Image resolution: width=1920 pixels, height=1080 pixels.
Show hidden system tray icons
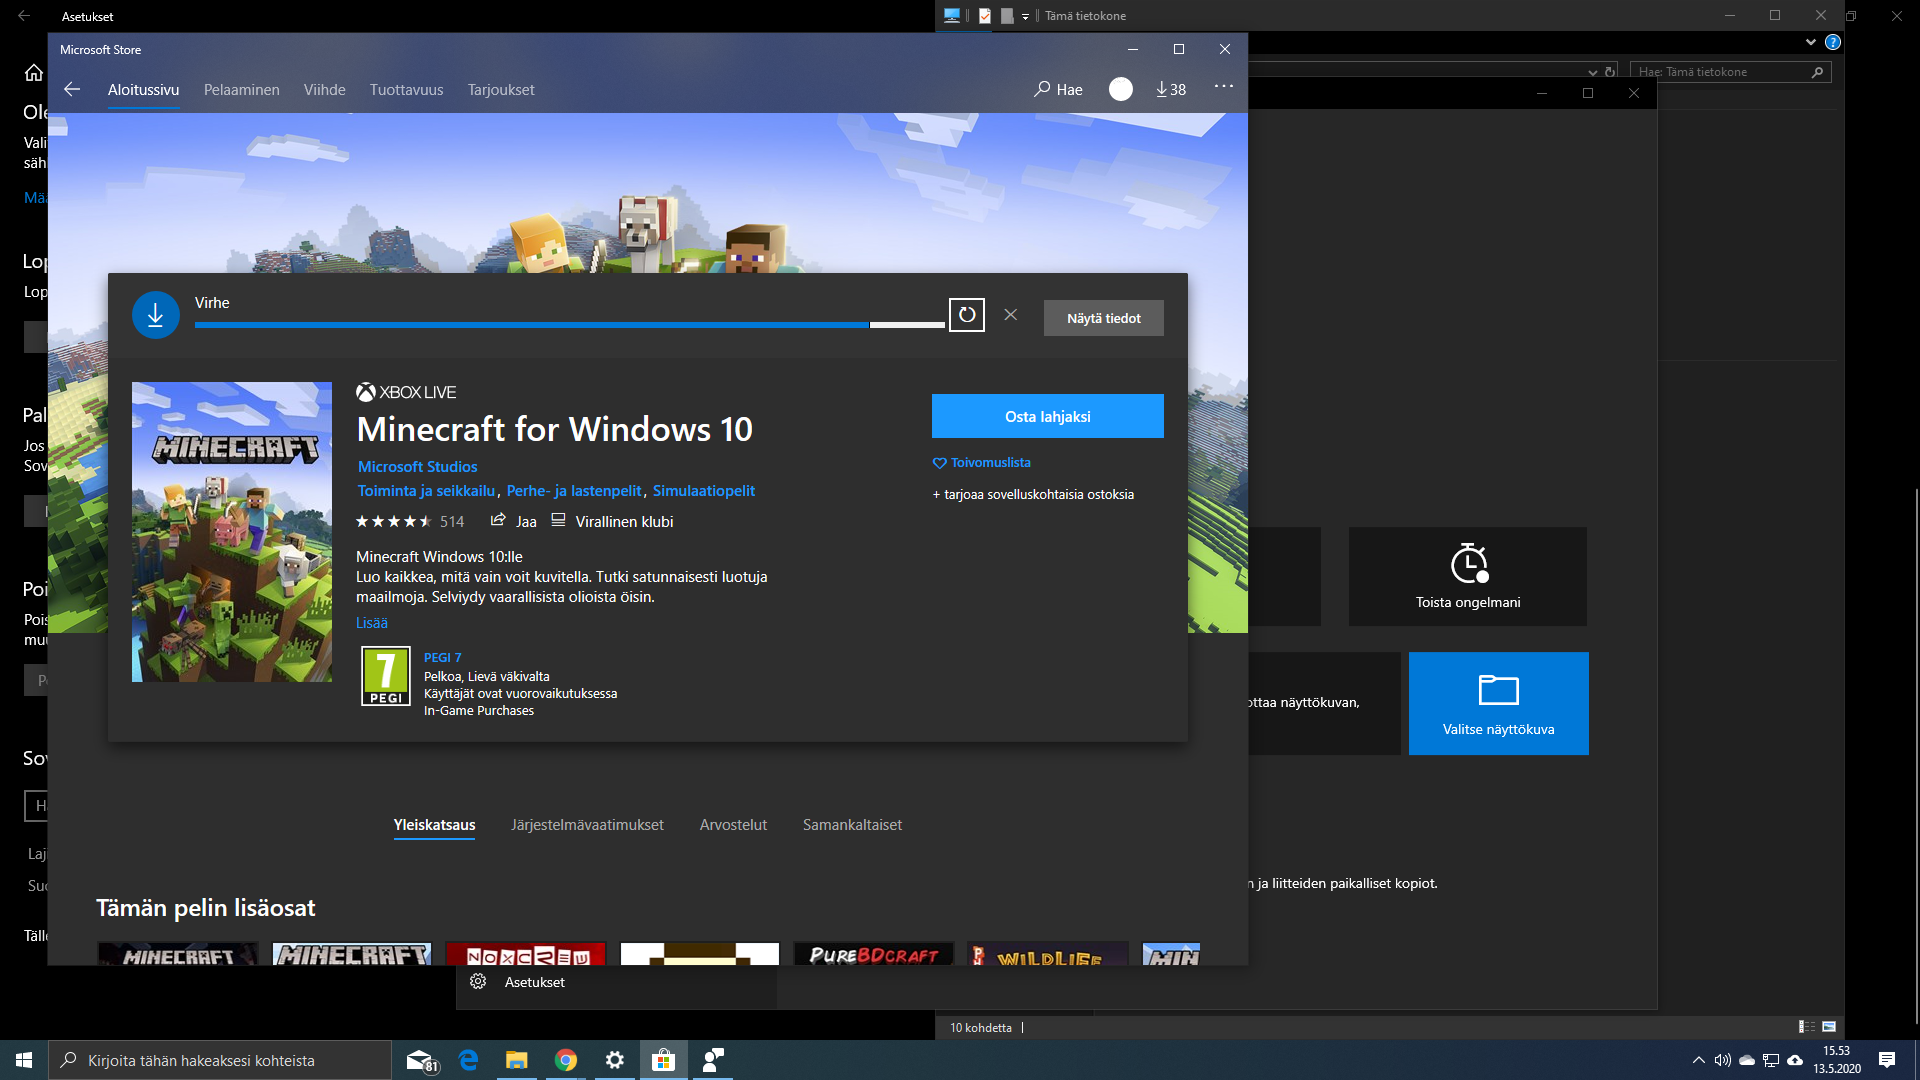[1698, 1060]
